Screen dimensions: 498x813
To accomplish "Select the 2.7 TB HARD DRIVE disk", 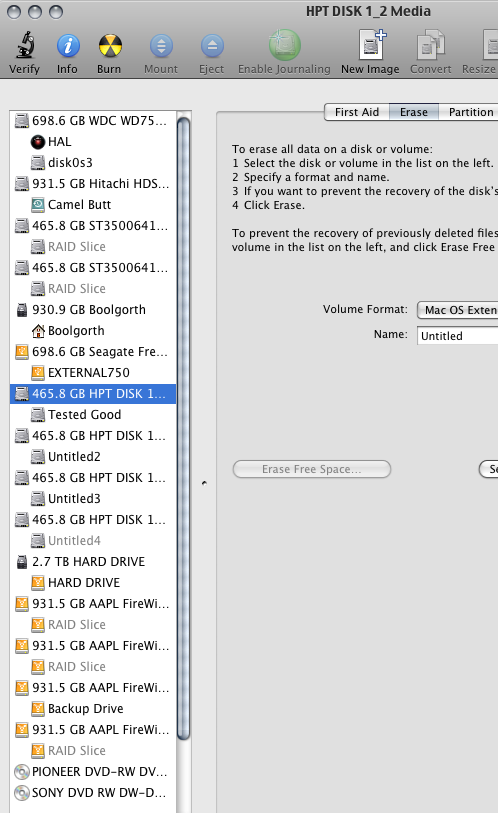I will click(93, 562).
